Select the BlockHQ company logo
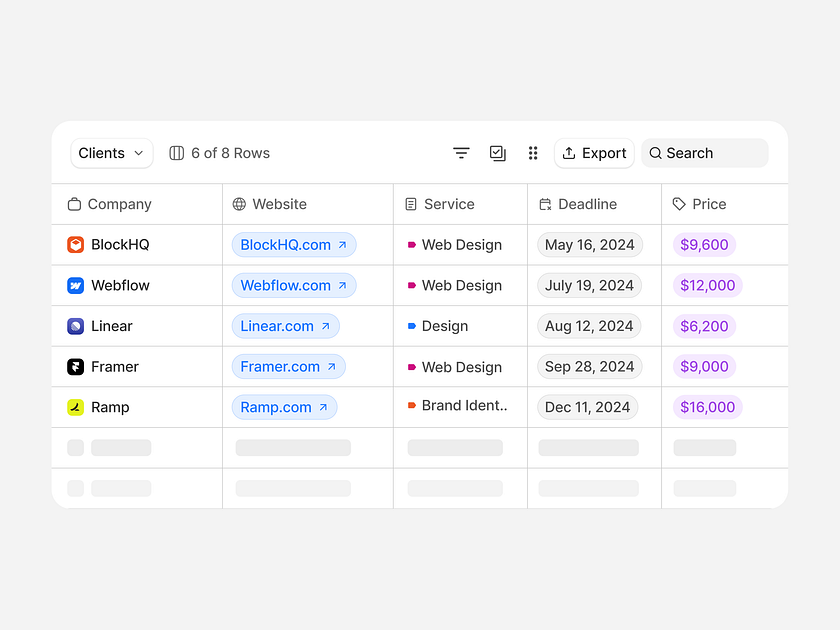This screenshot has width=840, height=630. [75, 244]
